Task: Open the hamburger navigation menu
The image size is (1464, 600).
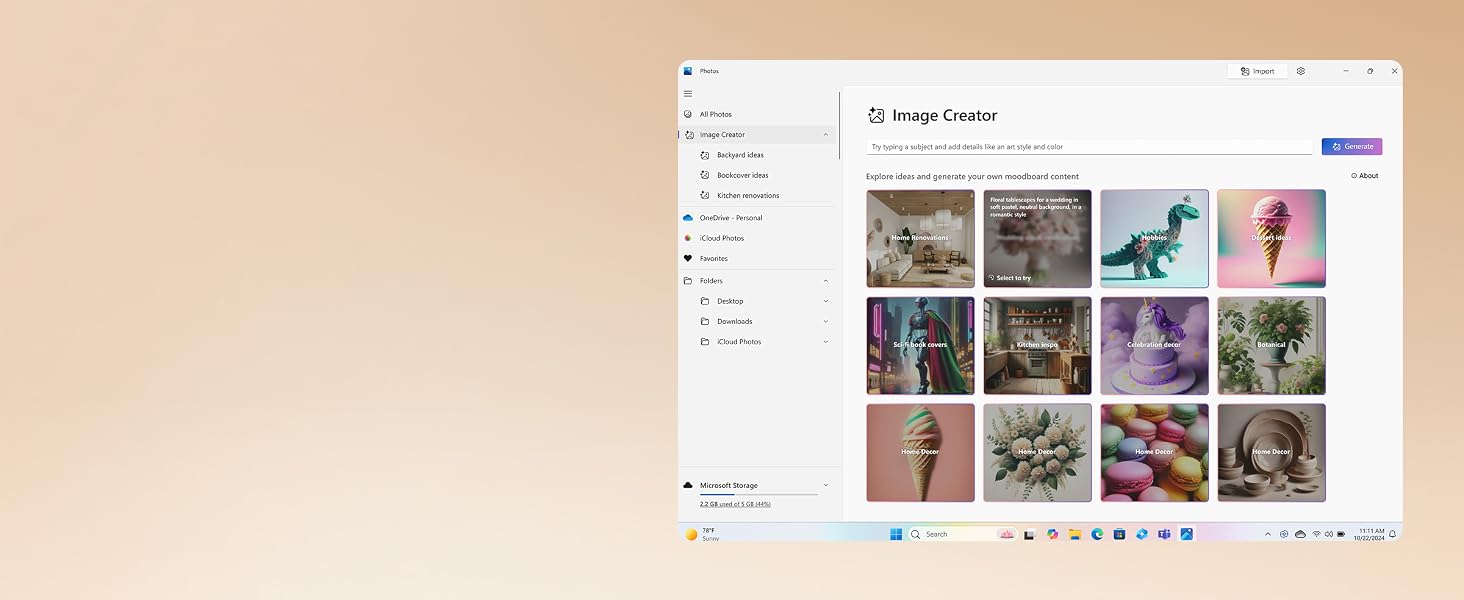Action: click(688, 94)
